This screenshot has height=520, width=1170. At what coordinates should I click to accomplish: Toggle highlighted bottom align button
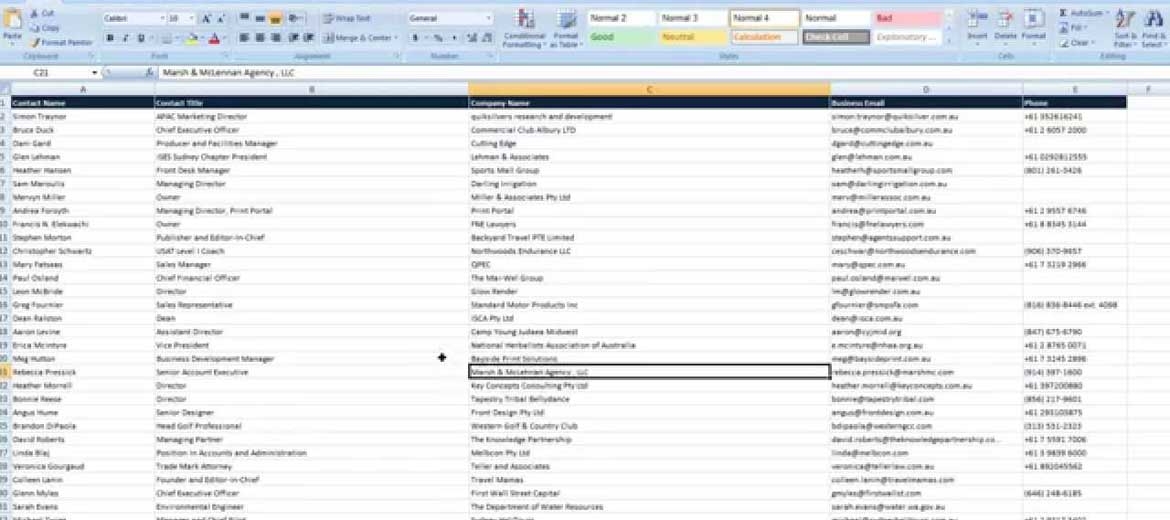point(275,18)
